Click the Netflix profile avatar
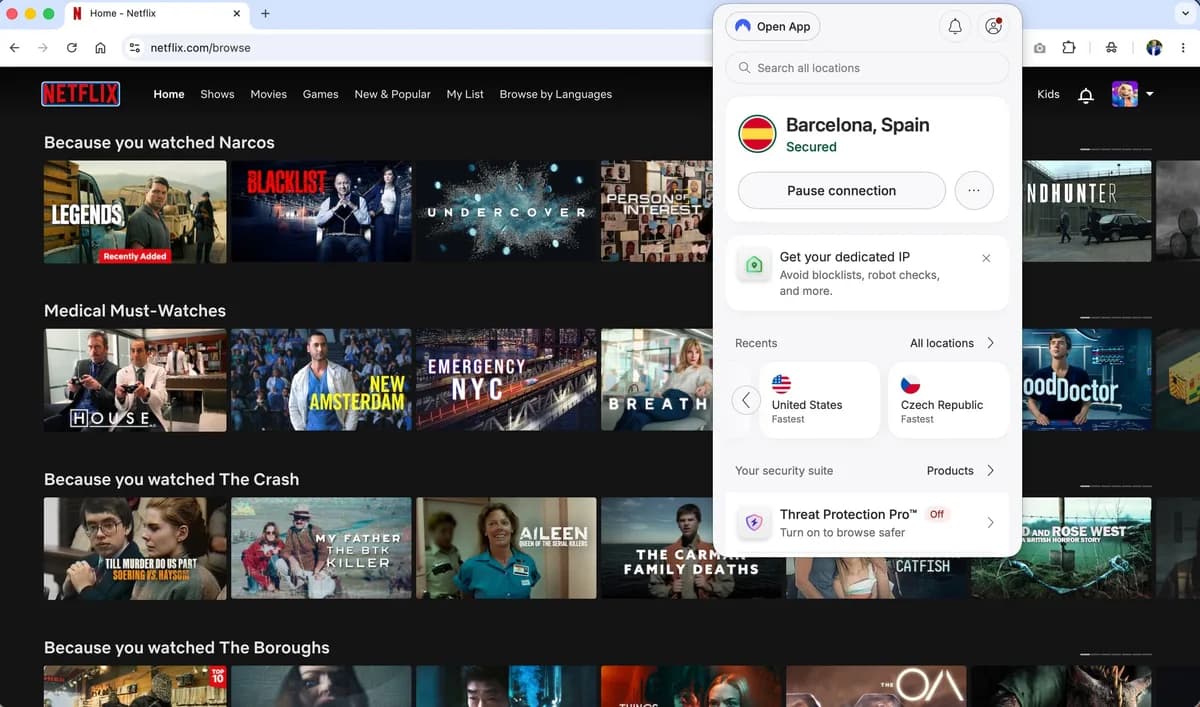Image resolution: width=1200 pixels, height=707 pixels. [1125, 94]
